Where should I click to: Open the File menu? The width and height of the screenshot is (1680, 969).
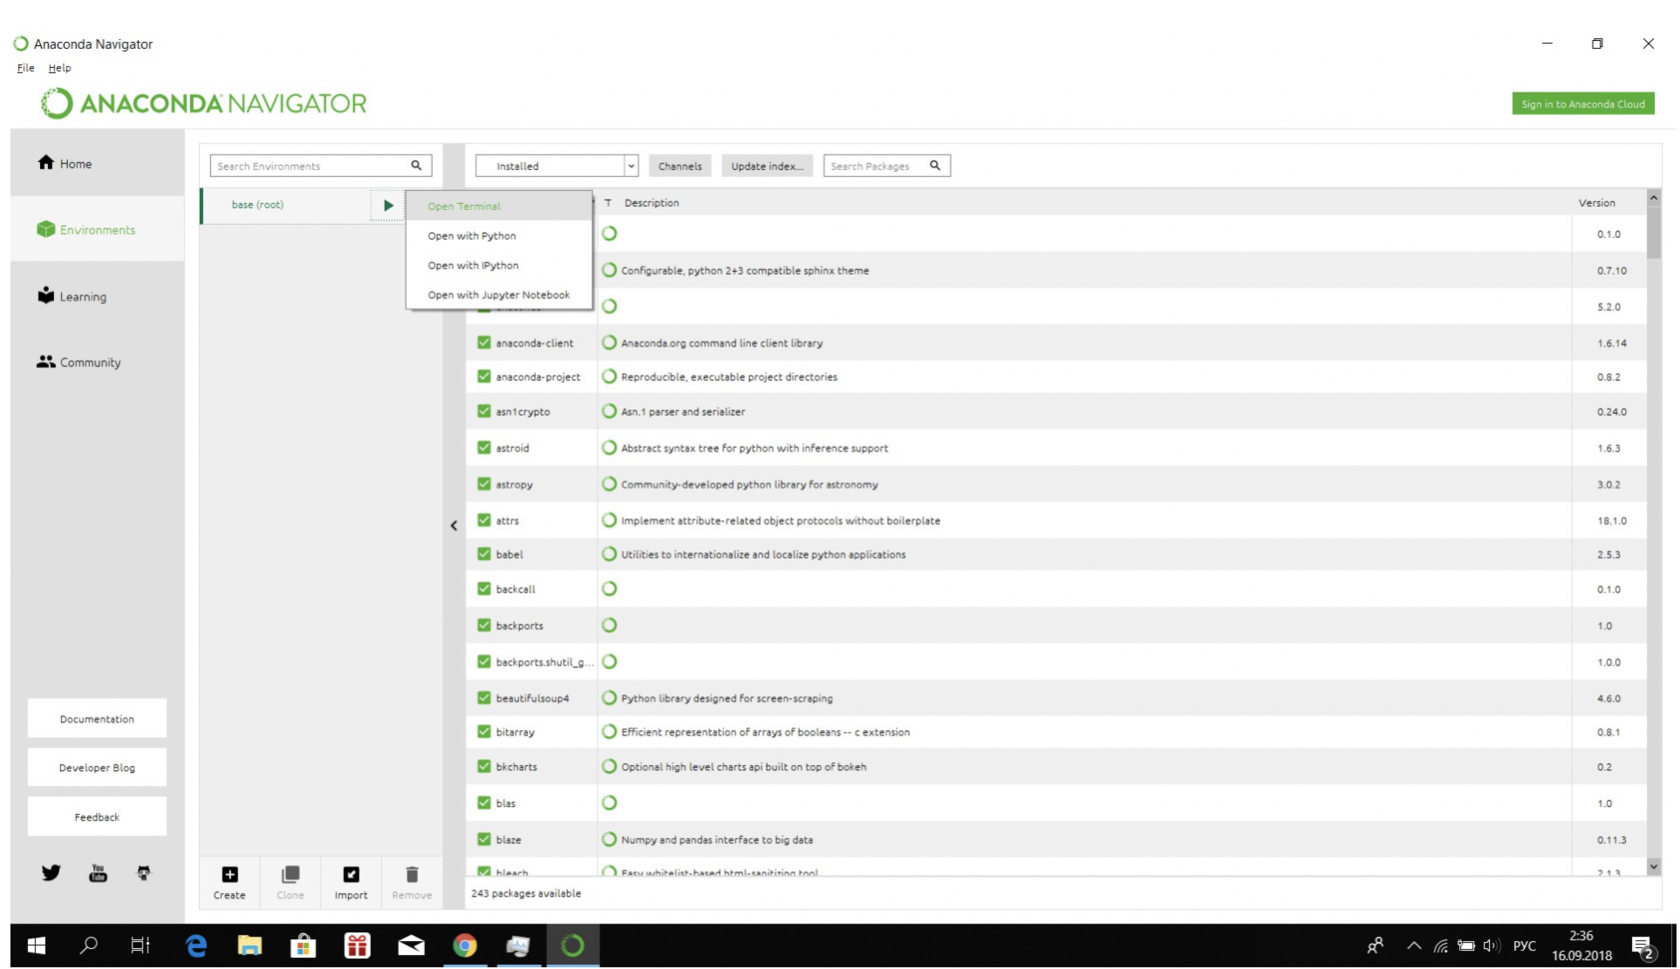coord(26,68)
